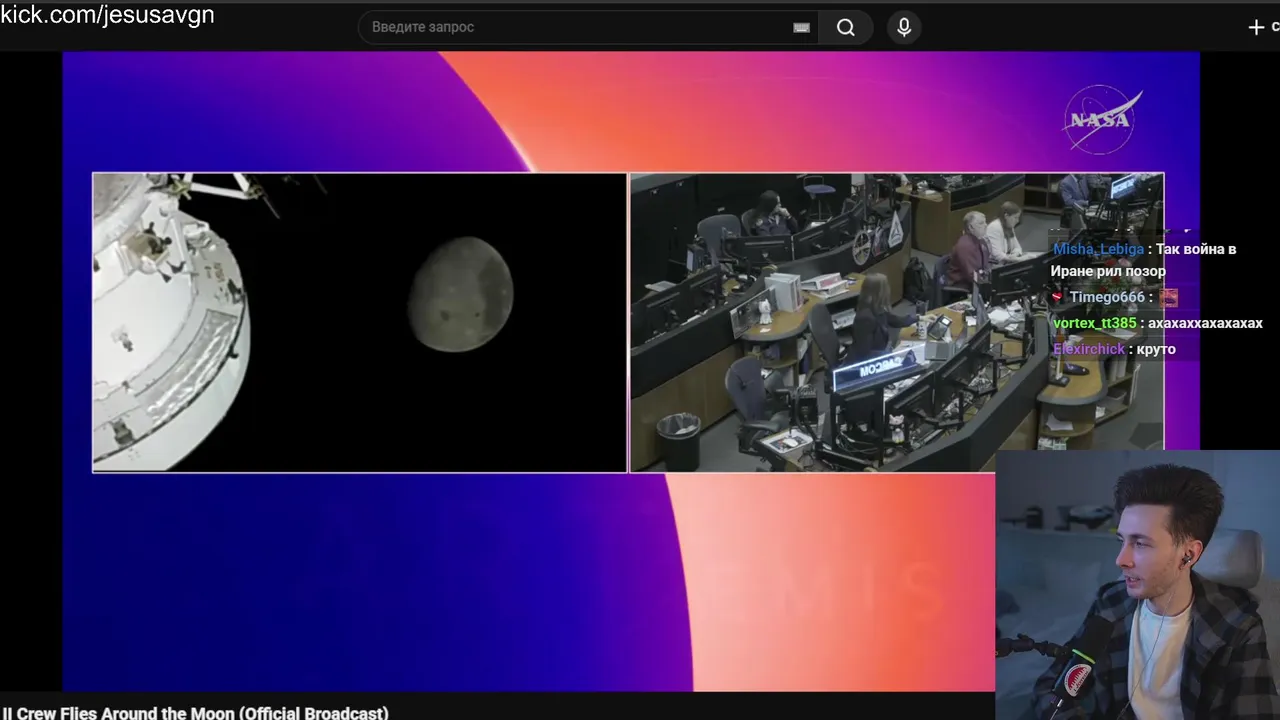
Task: Click the kick.com/jesusavgn watermark text
Action: coord(107,14)
